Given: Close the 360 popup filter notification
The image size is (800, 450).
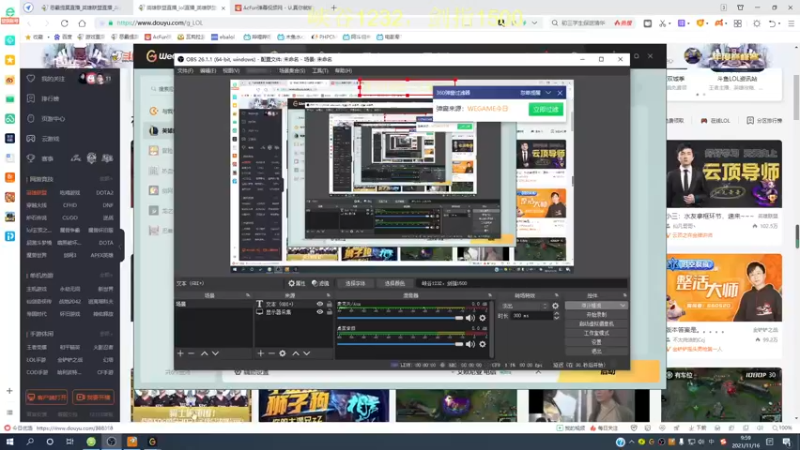Looking at the screenshot, I should tap(560, 93).
